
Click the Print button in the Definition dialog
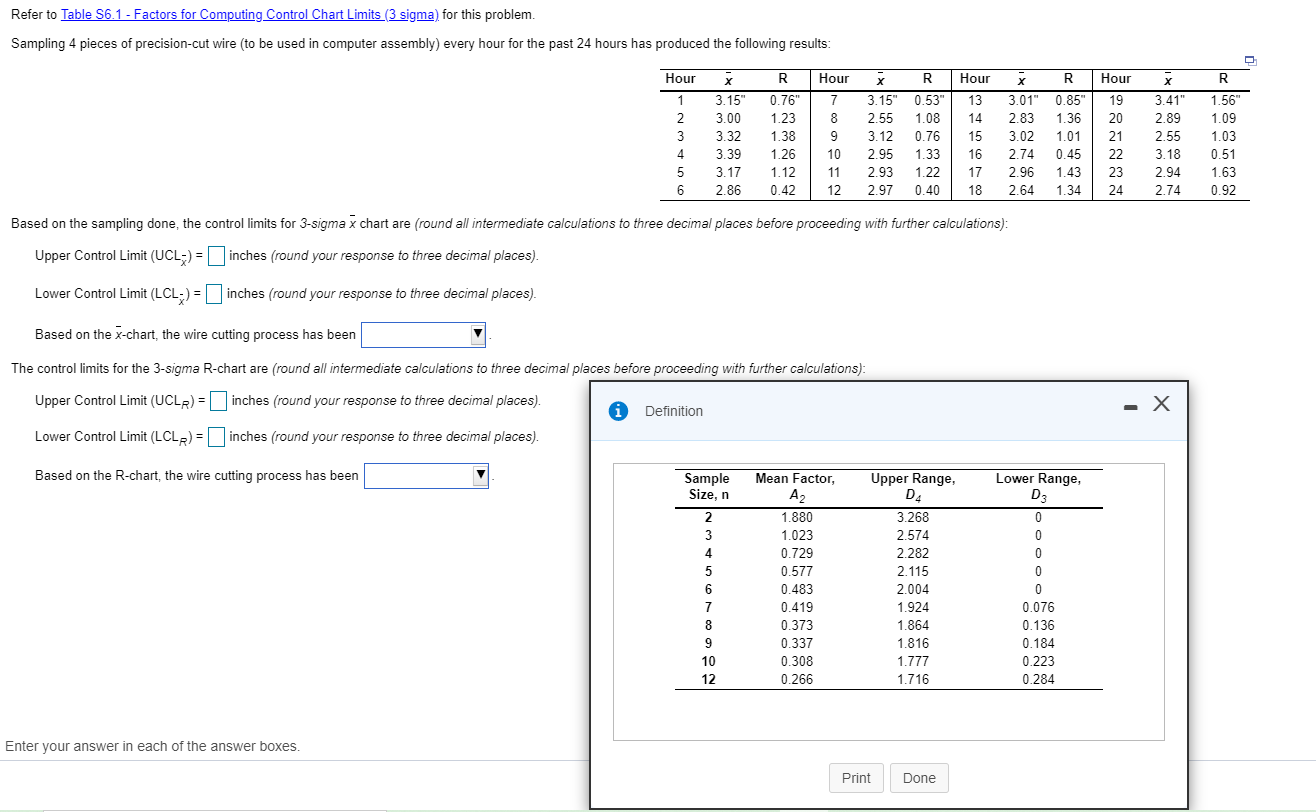(856, 777)
